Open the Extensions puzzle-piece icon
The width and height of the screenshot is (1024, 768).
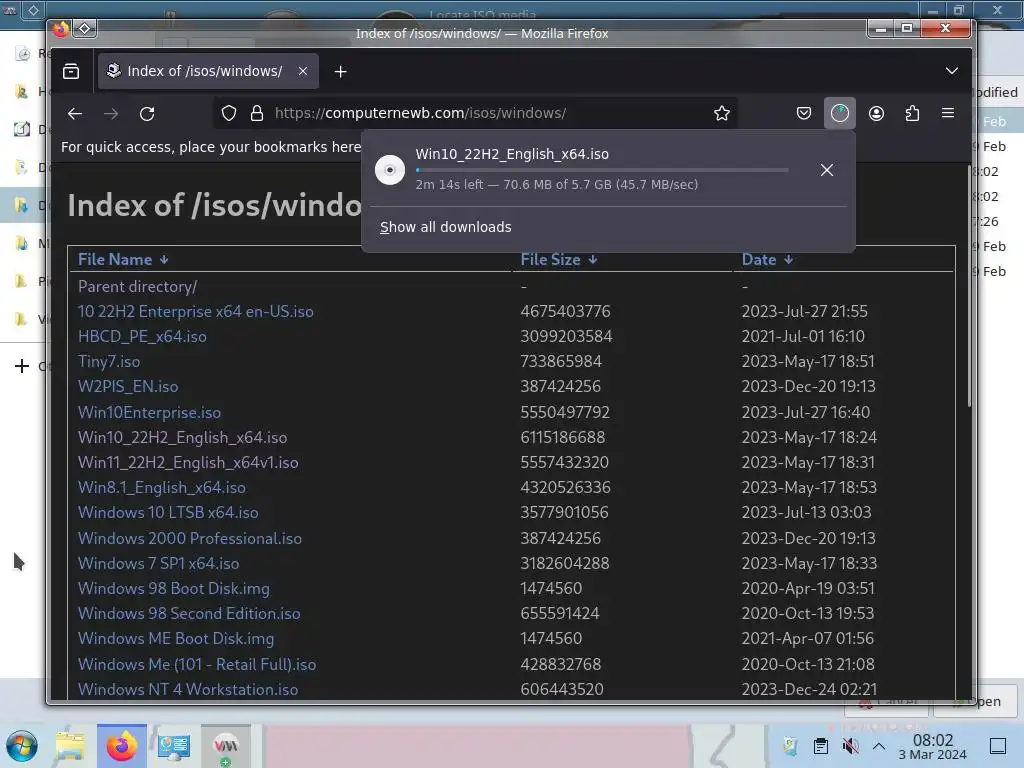pyautogui.click(x=912, y=114)
